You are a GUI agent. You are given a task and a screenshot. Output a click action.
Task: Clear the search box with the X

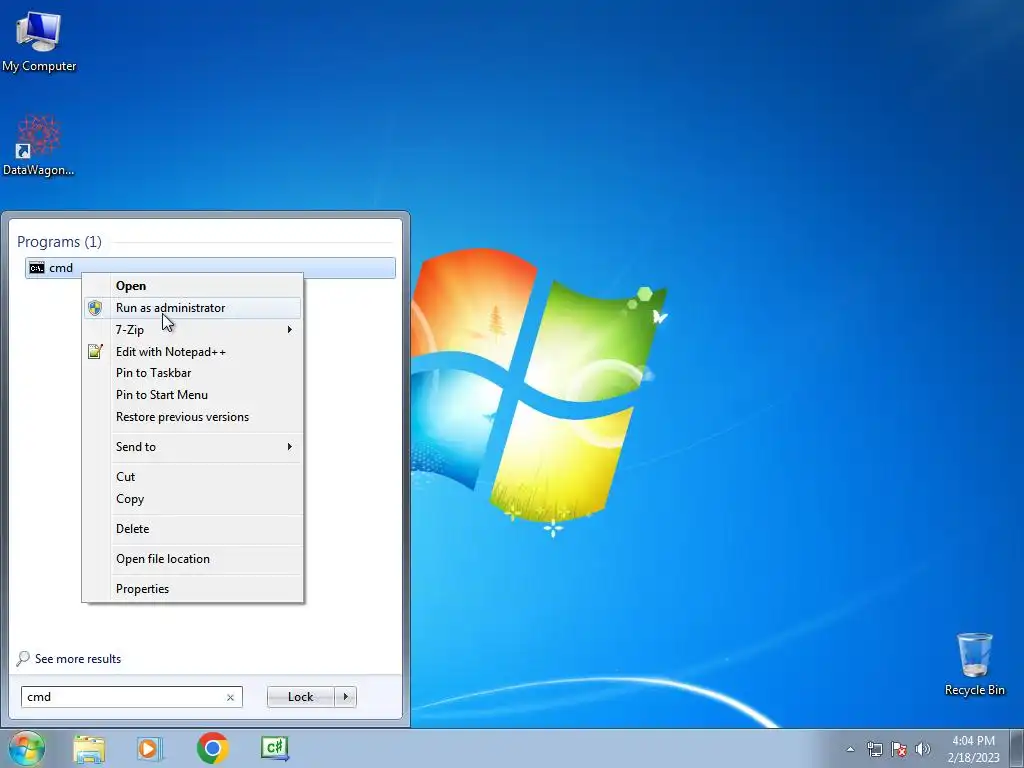pos(231,697)
